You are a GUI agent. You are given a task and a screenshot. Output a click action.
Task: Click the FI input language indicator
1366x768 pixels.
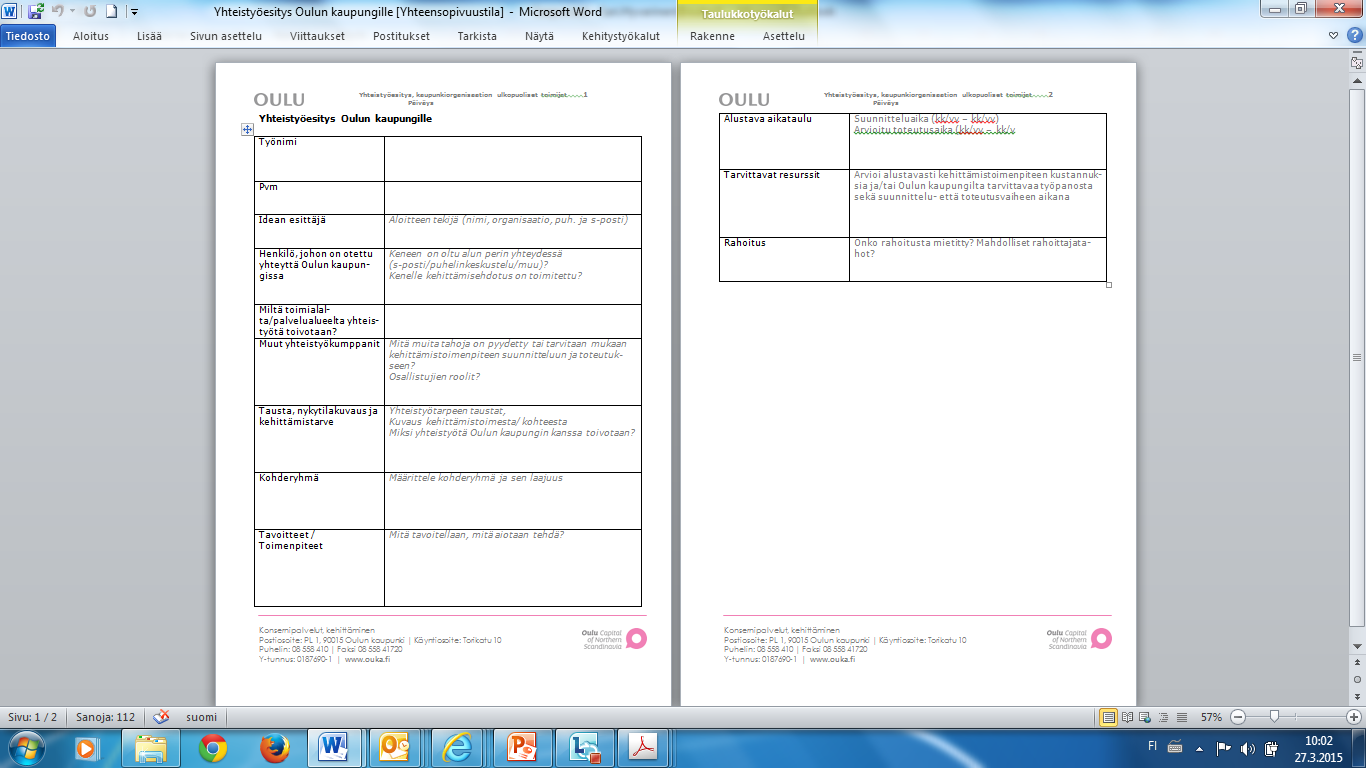pos(1153,747)
